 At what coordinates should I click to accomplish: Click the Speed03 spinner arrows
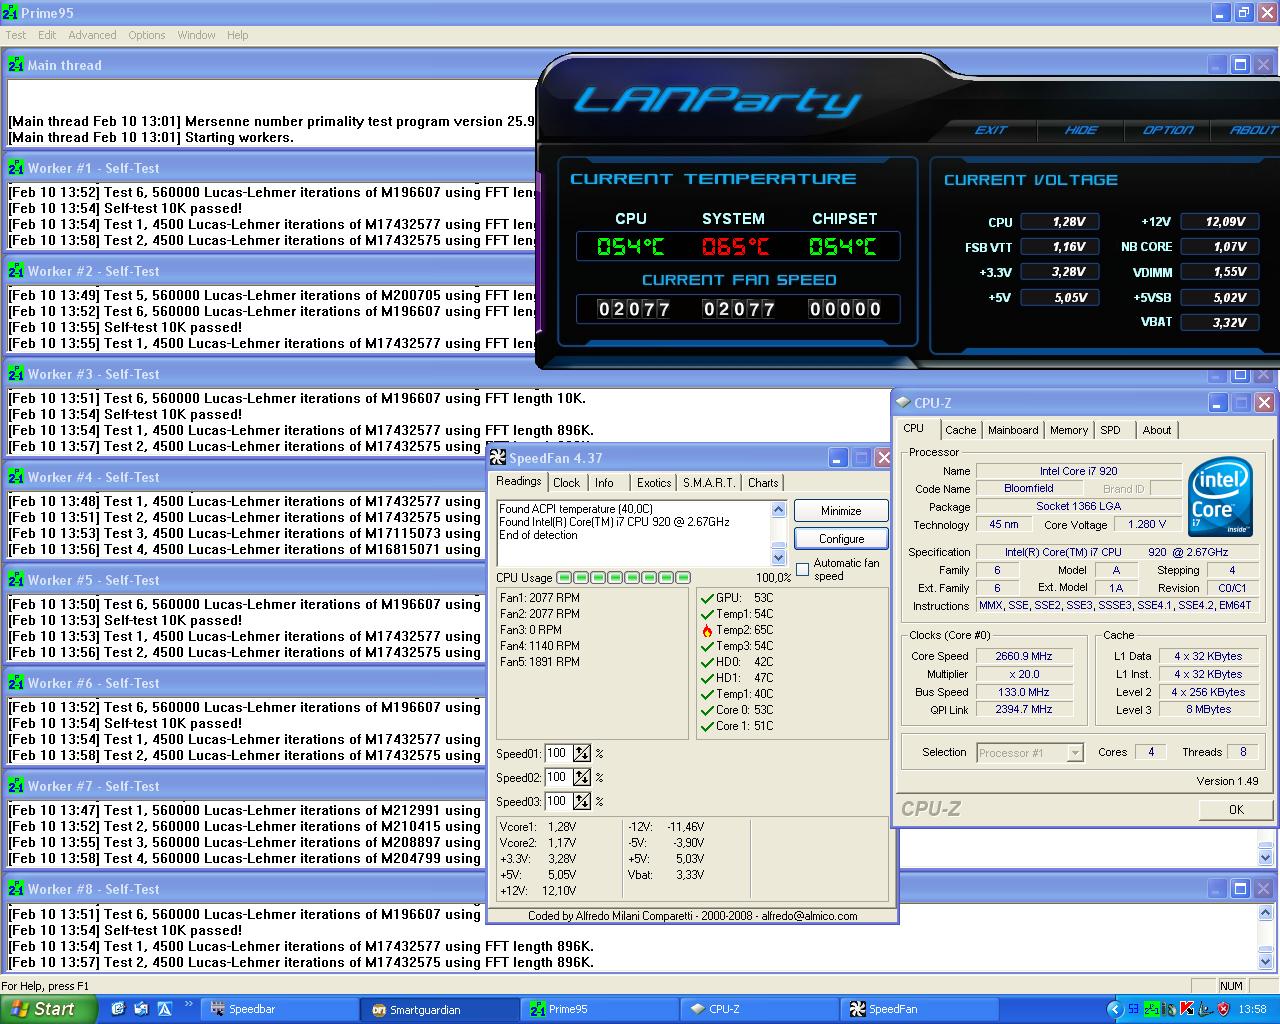[582, 801]
